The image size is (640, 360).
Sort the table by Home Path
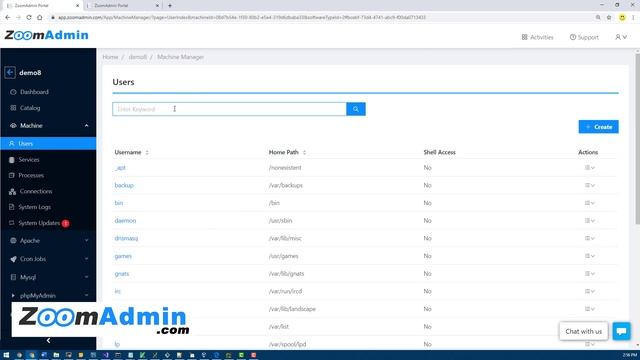point(287,152)
